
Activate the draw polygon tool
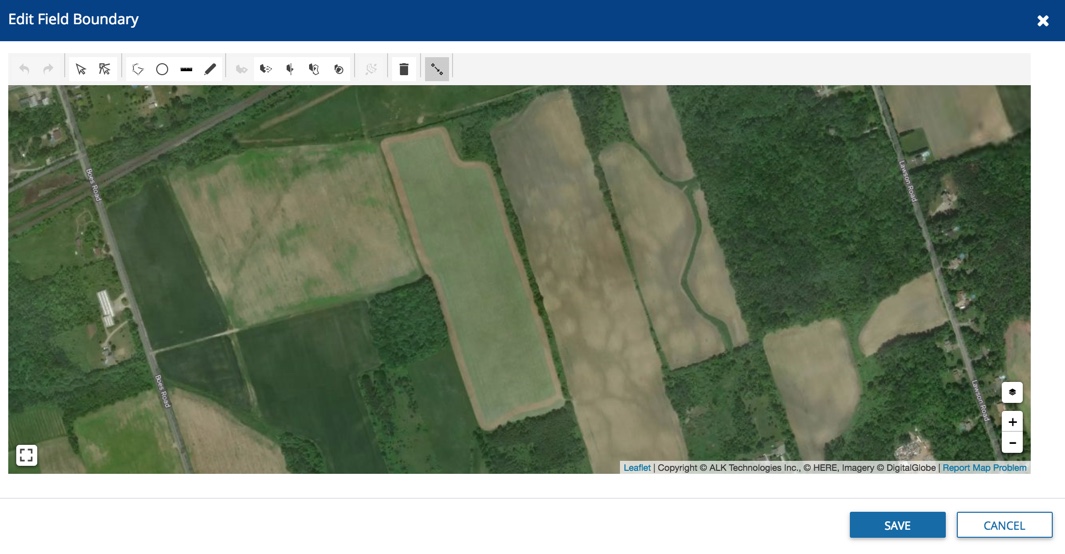coord(138,69)
